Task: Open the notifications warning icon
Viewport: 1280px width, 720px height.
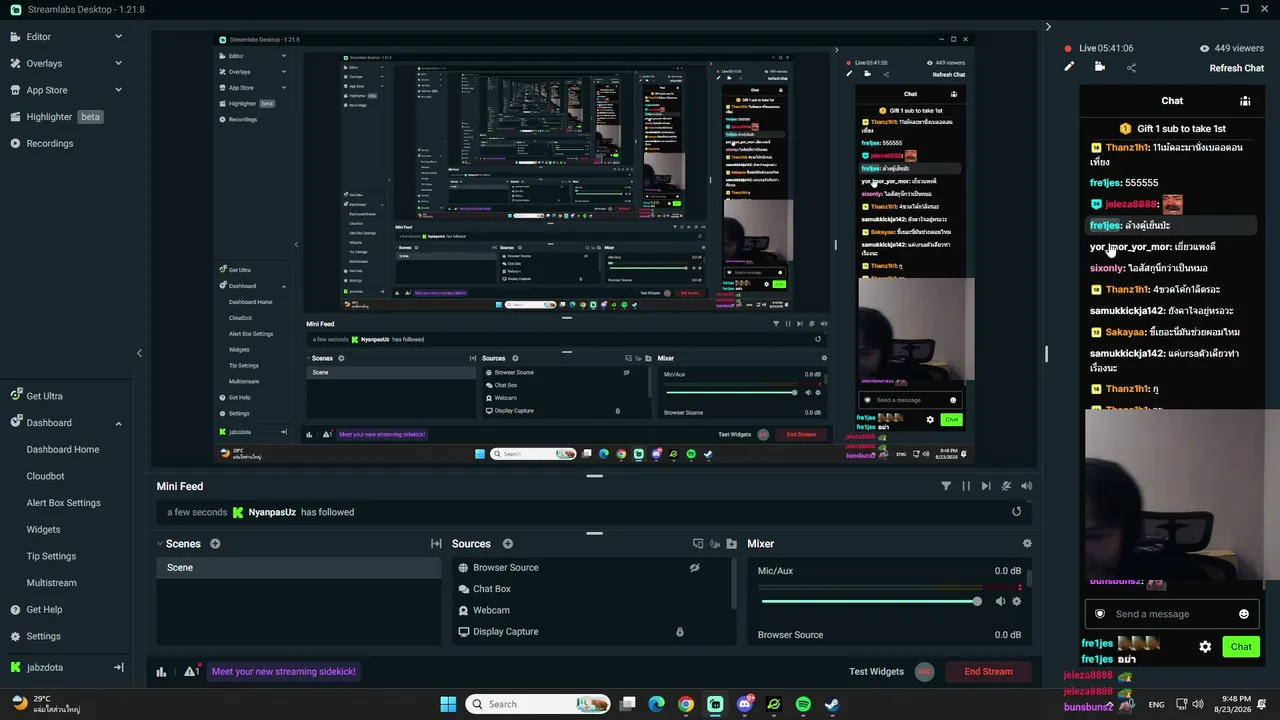Action: [190, 671]
